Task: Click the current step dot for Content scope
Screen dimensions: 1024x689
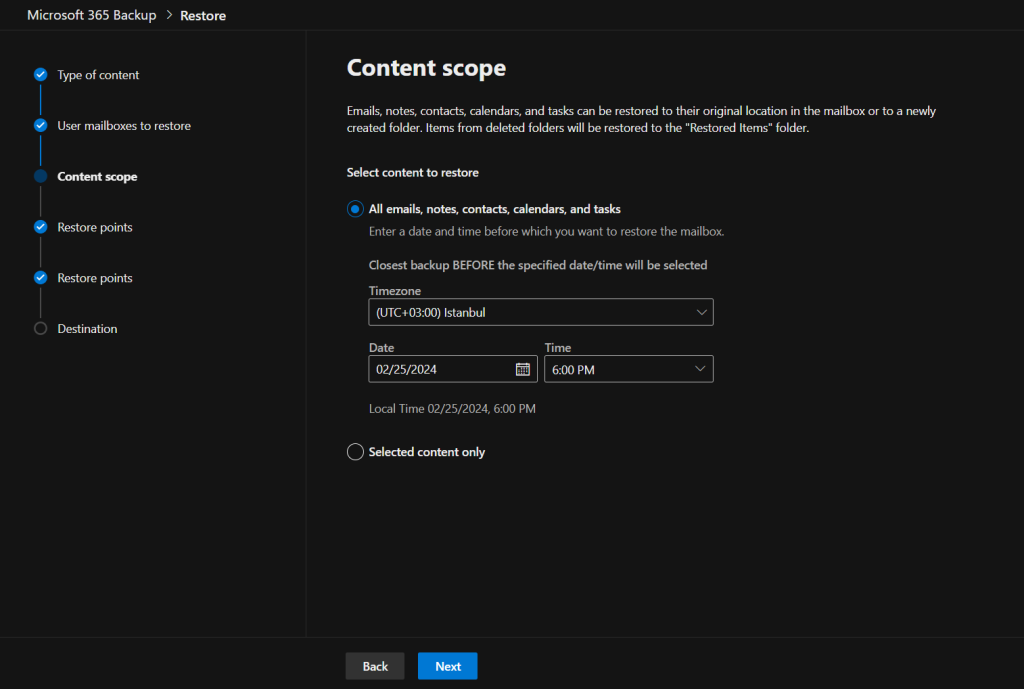Action: [40, 177]
